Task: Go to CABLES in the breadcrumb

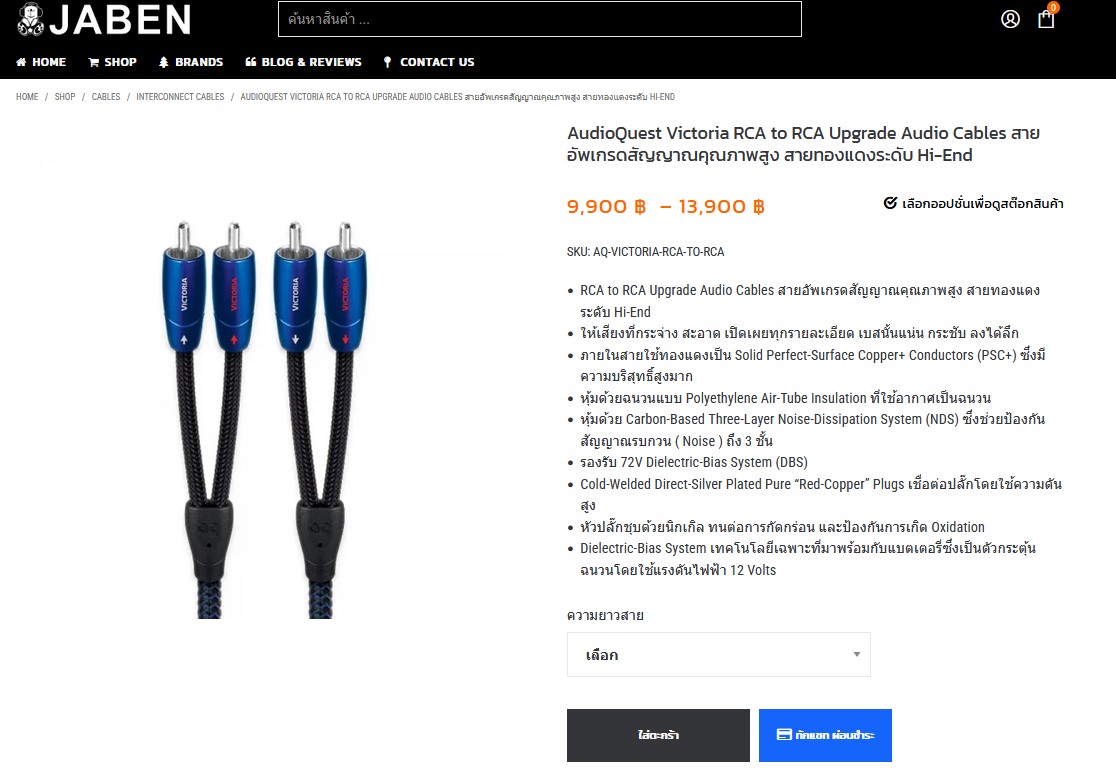Action: 106,97
